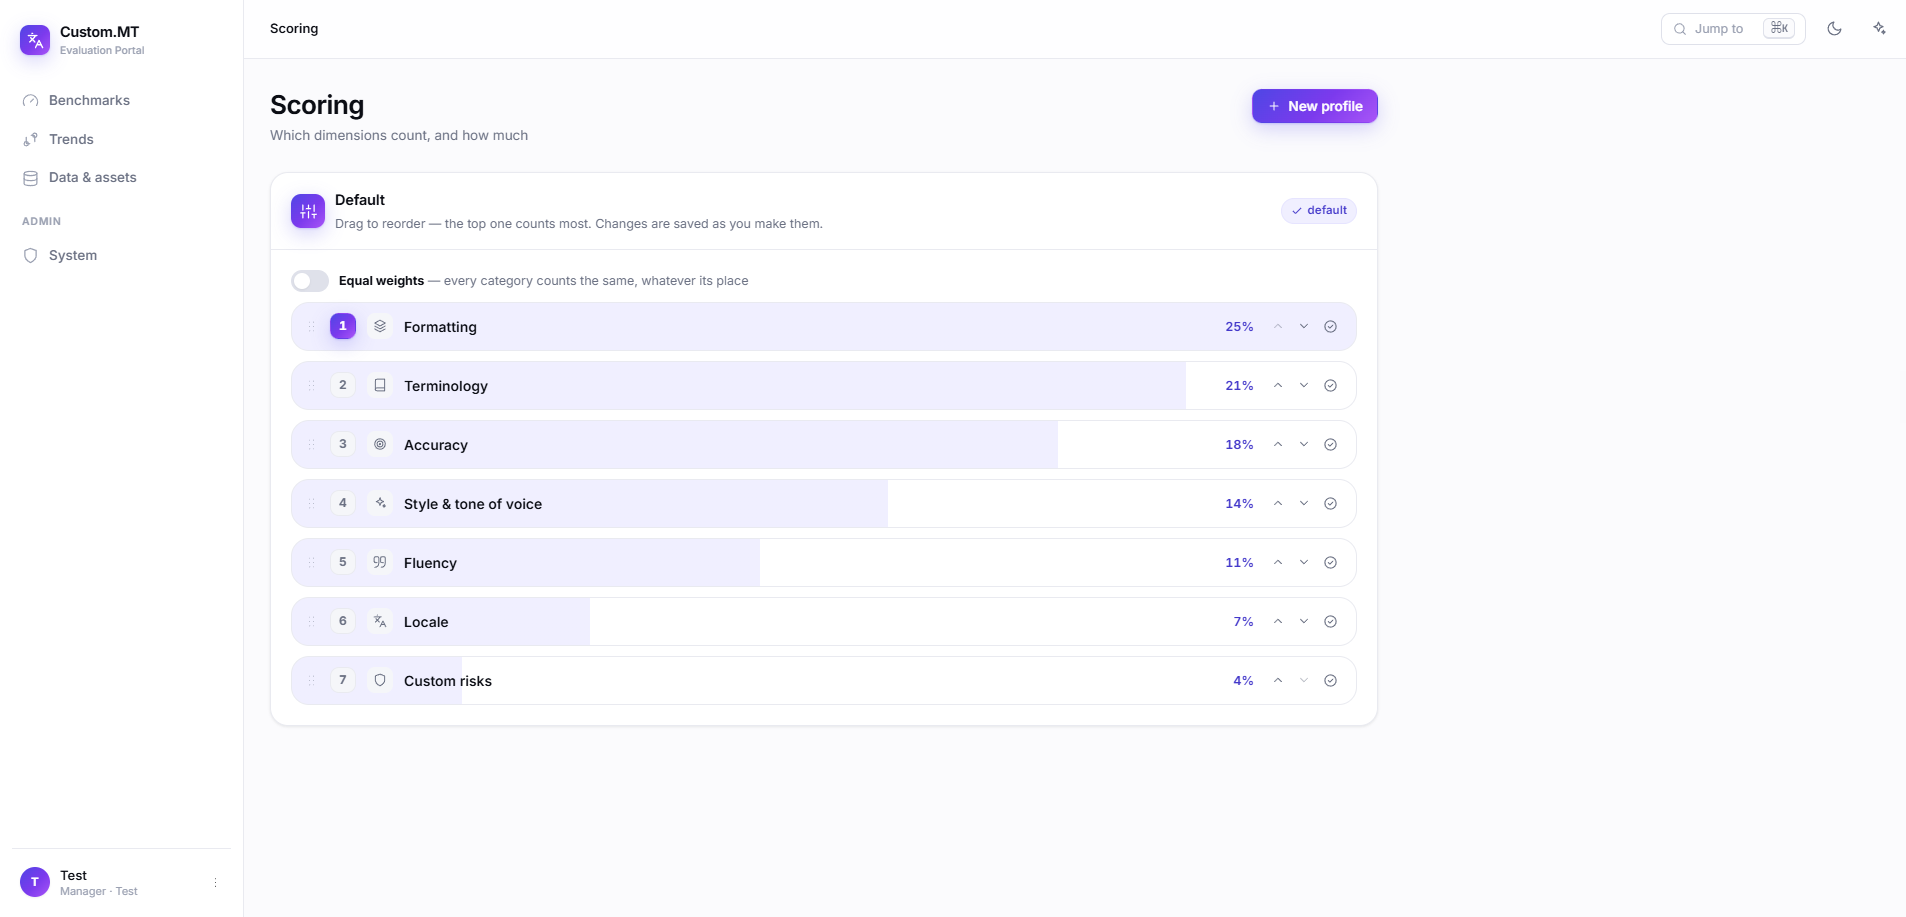Click the Terminology book icon
Viewport: 1906px width, 917px height.
tap(380, 385)
